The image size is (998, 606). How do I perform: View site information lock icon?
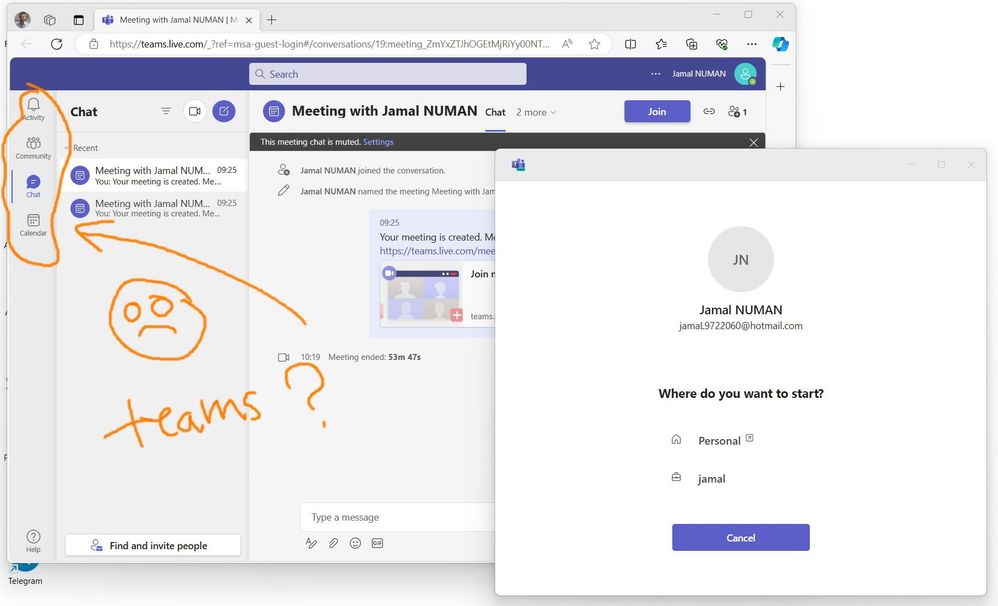[94, 44]
